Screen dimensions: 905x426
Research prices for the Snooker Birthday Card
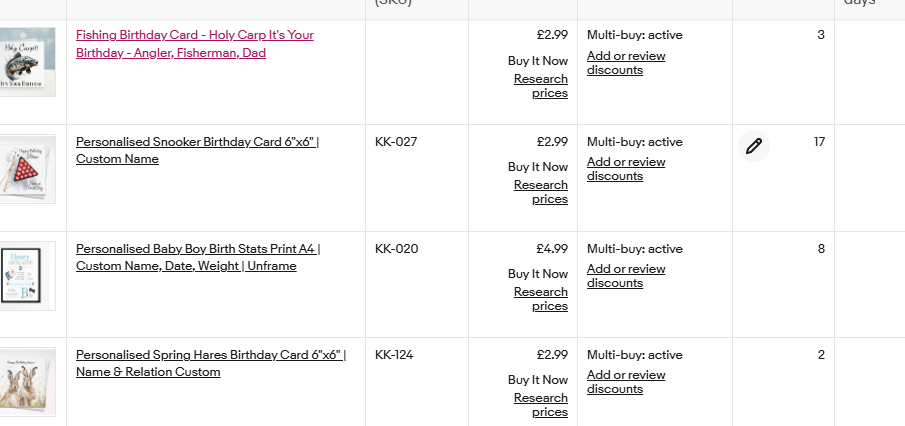541,192
